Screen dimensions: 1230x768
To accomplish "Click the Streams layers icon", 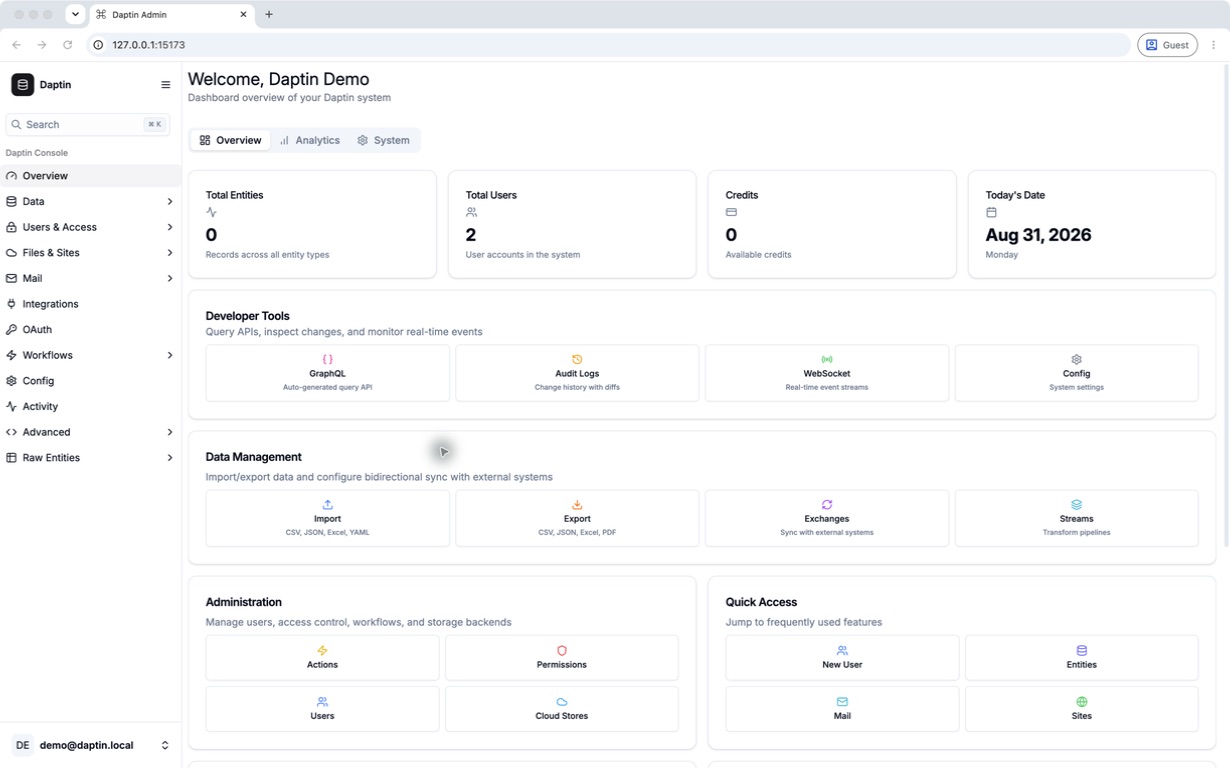I will pos(1077,505).
